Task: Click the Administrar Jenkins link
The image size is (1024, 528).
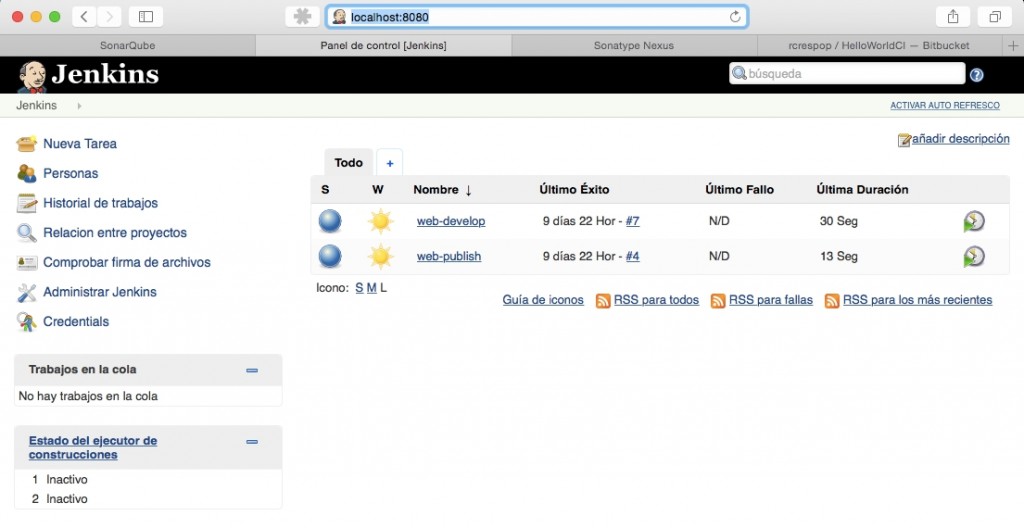Action: click(x=100, y=292)
